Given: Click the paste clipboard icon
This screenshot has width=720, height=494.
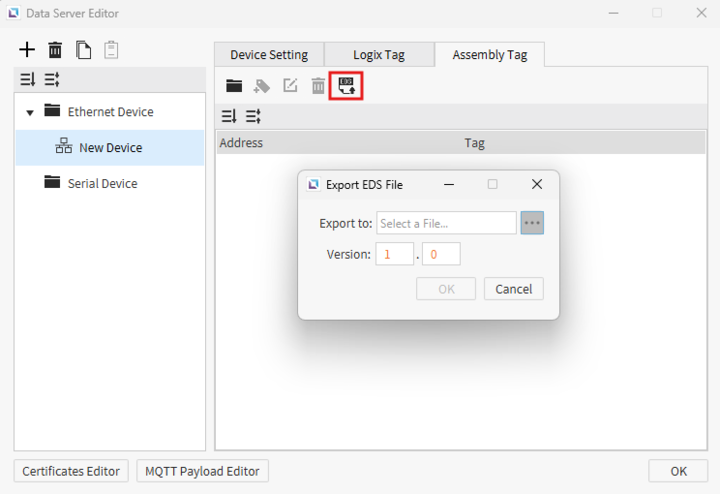Looking at the screenshot, I should pyautogui.click(x=111, y=50).
